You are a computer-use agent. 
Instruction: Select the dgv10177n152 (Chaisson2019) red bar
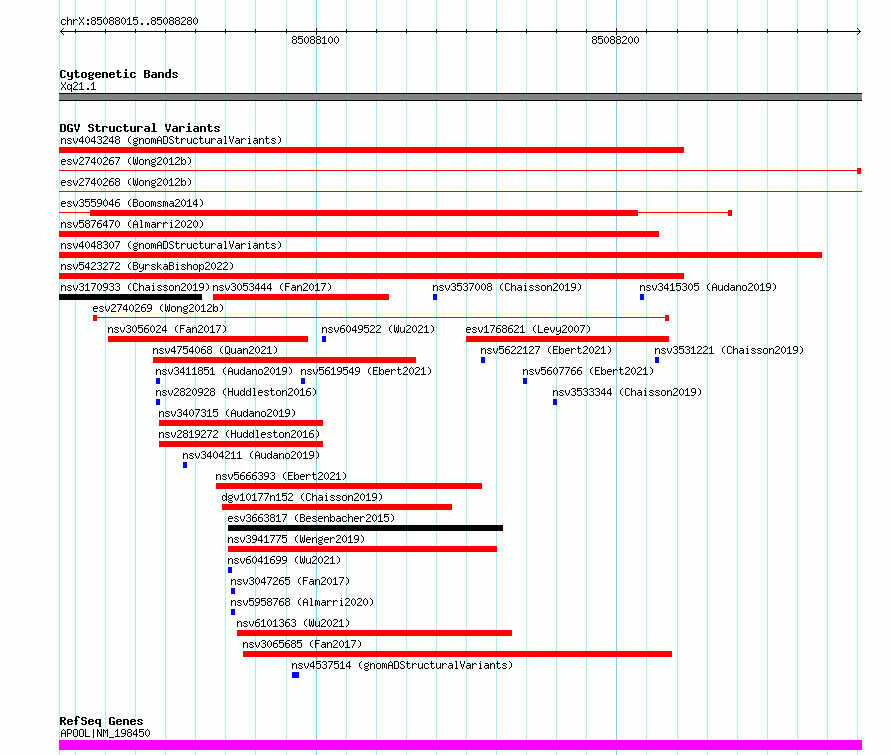[x=337, y=507]
